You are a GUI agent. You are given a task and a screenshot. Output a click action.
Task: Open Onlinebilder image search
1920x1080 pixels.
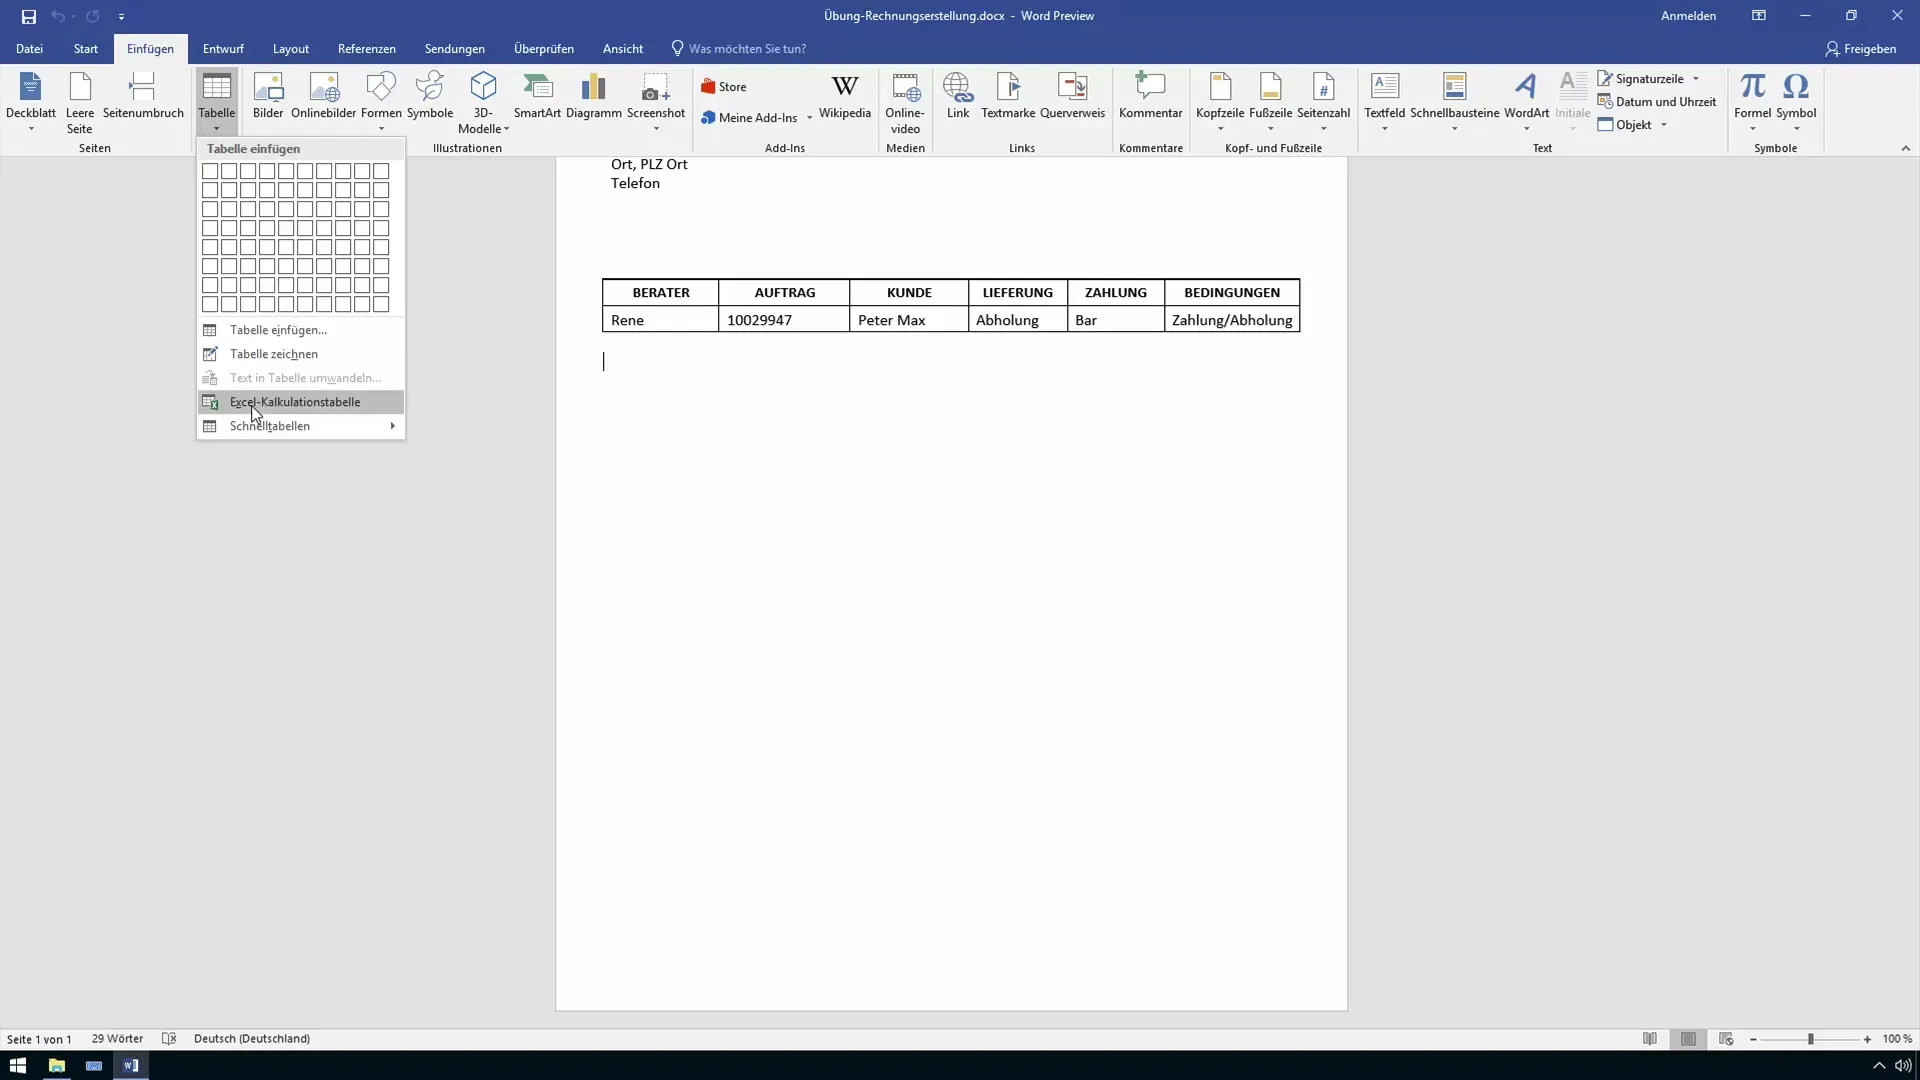tap(324, 97)
